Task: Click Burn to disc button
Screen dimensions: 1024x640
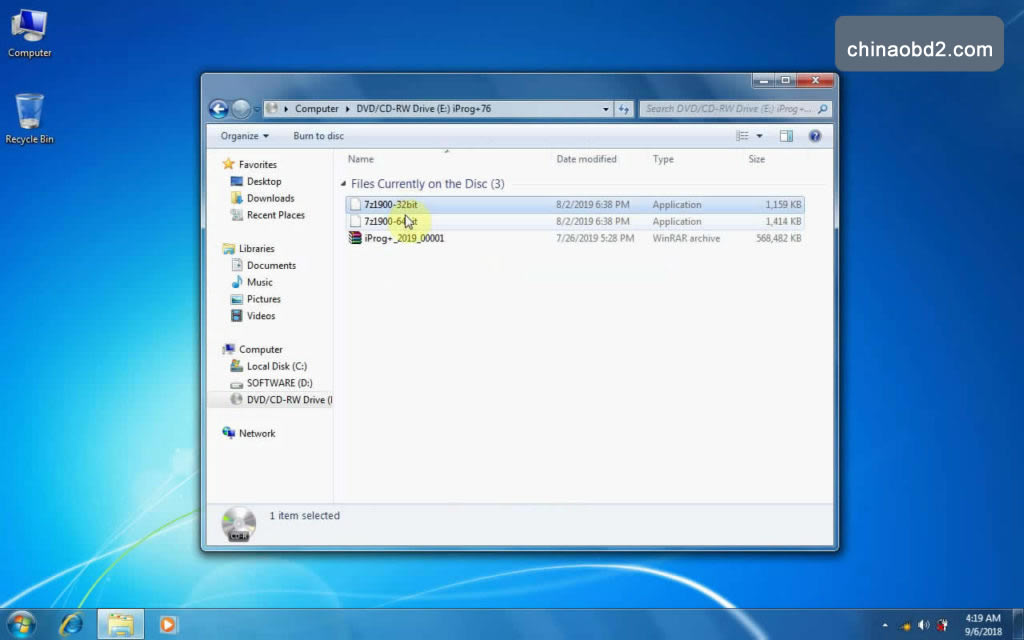Action: [318, 136]
